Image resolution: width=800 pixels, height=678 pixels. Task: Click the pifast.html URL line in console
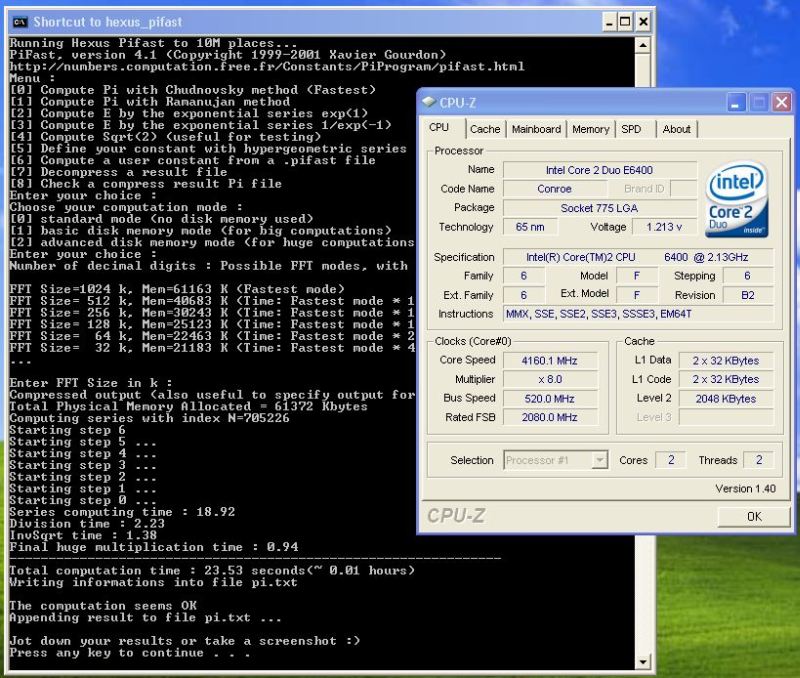point(266,66)
